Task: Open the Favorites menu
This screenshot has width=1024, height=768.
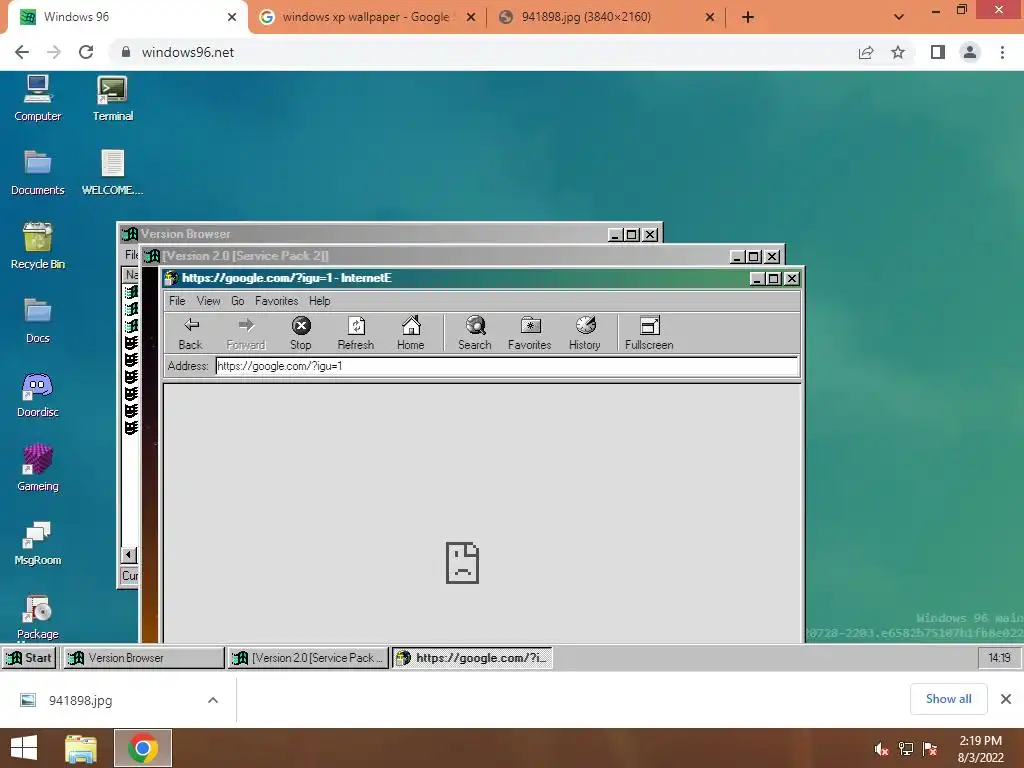Action: click(x=276, y=301)
